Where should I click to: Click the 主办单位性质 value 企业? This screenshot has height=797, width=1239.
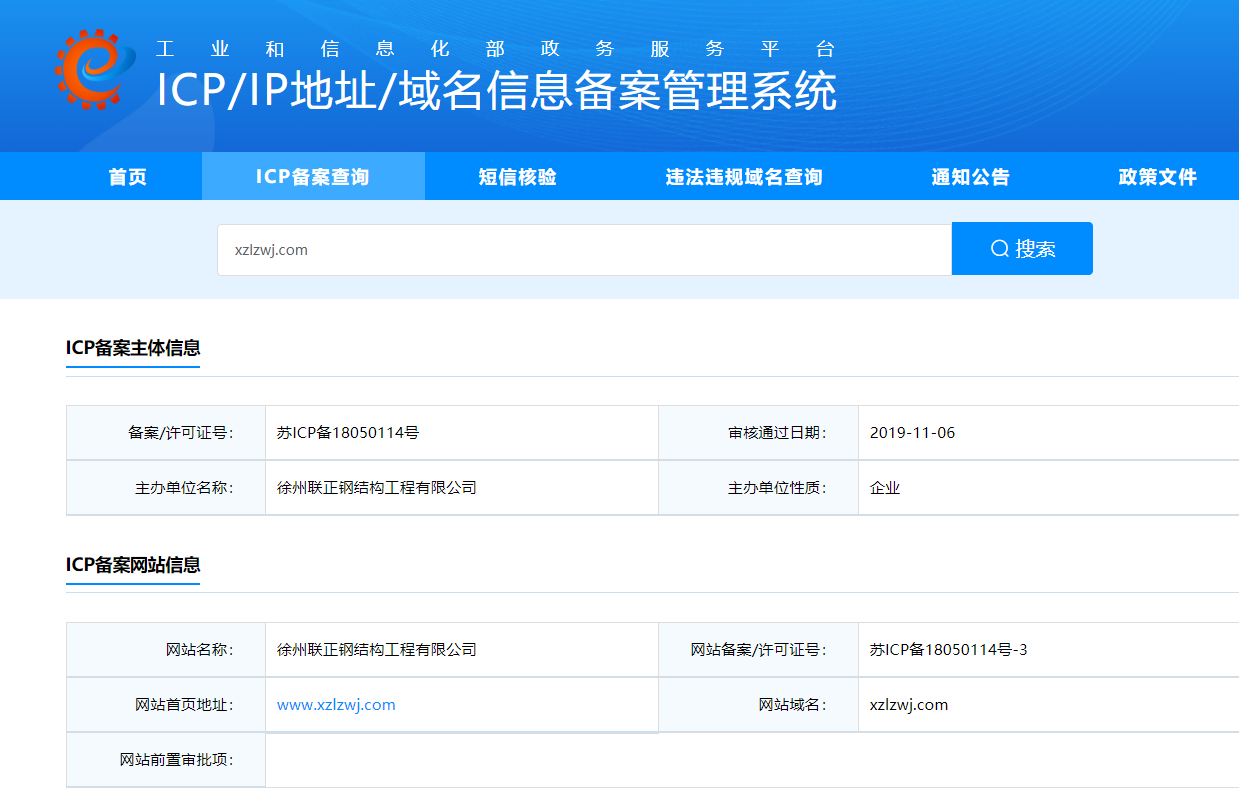884,487
